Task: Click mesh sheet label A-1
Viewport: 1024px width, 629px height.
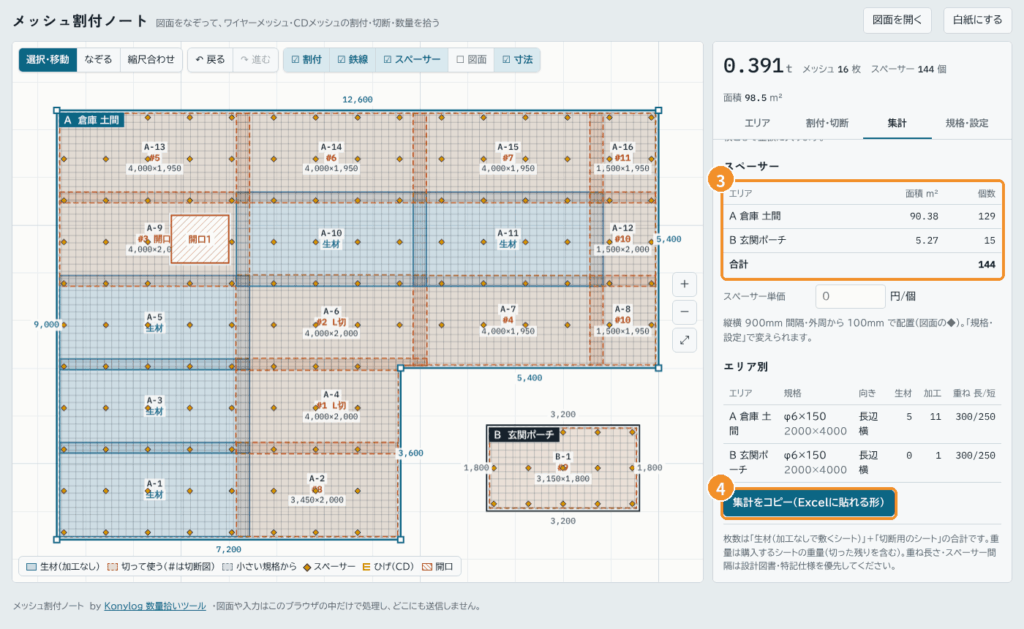Action: (x=154, y=483)
